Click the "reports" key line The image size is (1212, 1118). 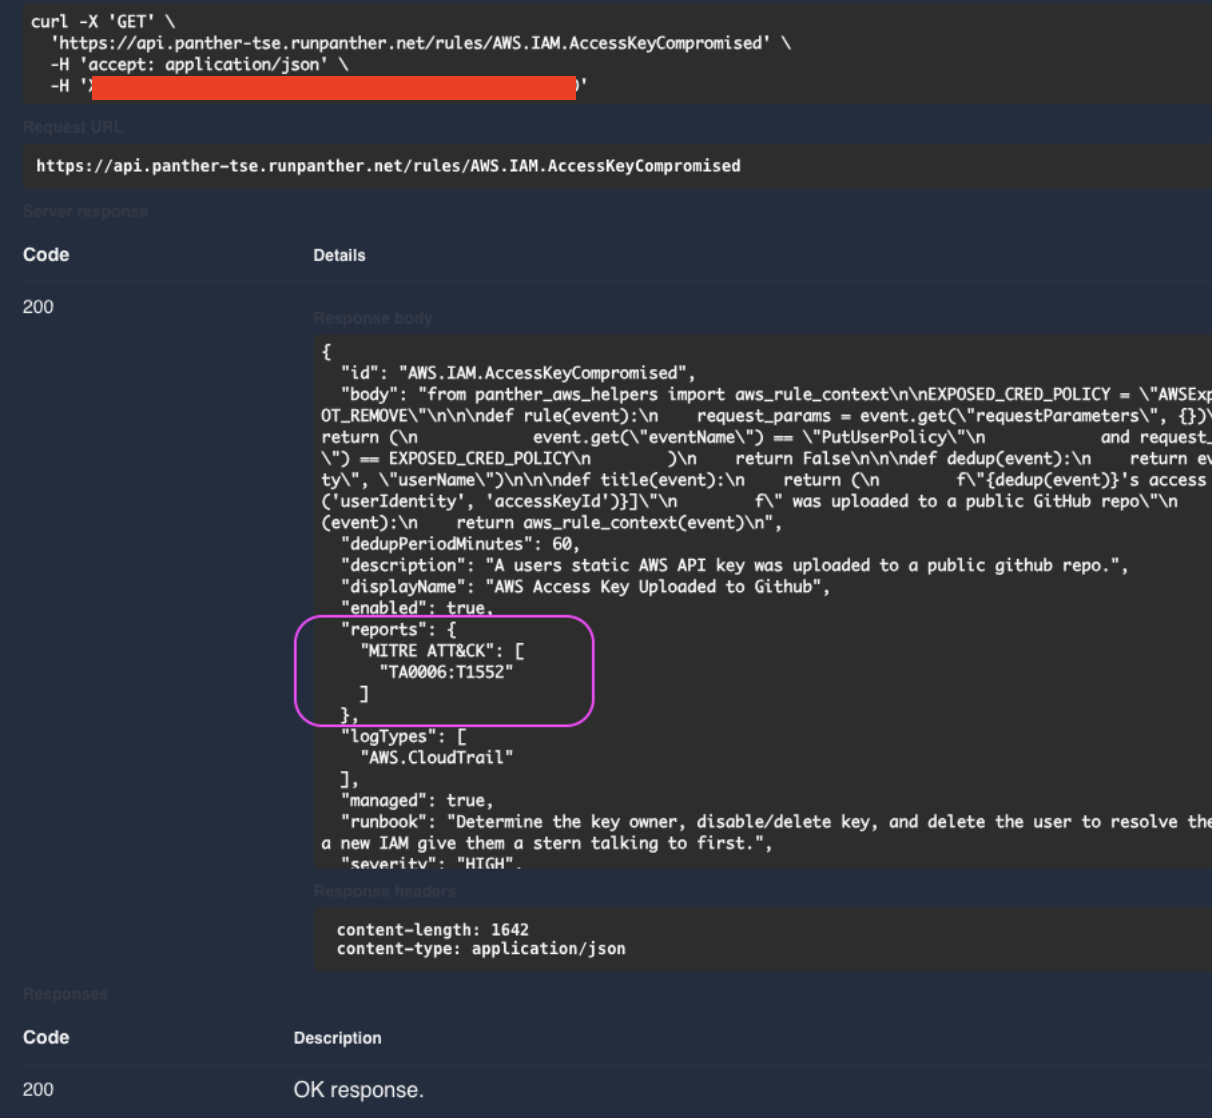[398, 629]
